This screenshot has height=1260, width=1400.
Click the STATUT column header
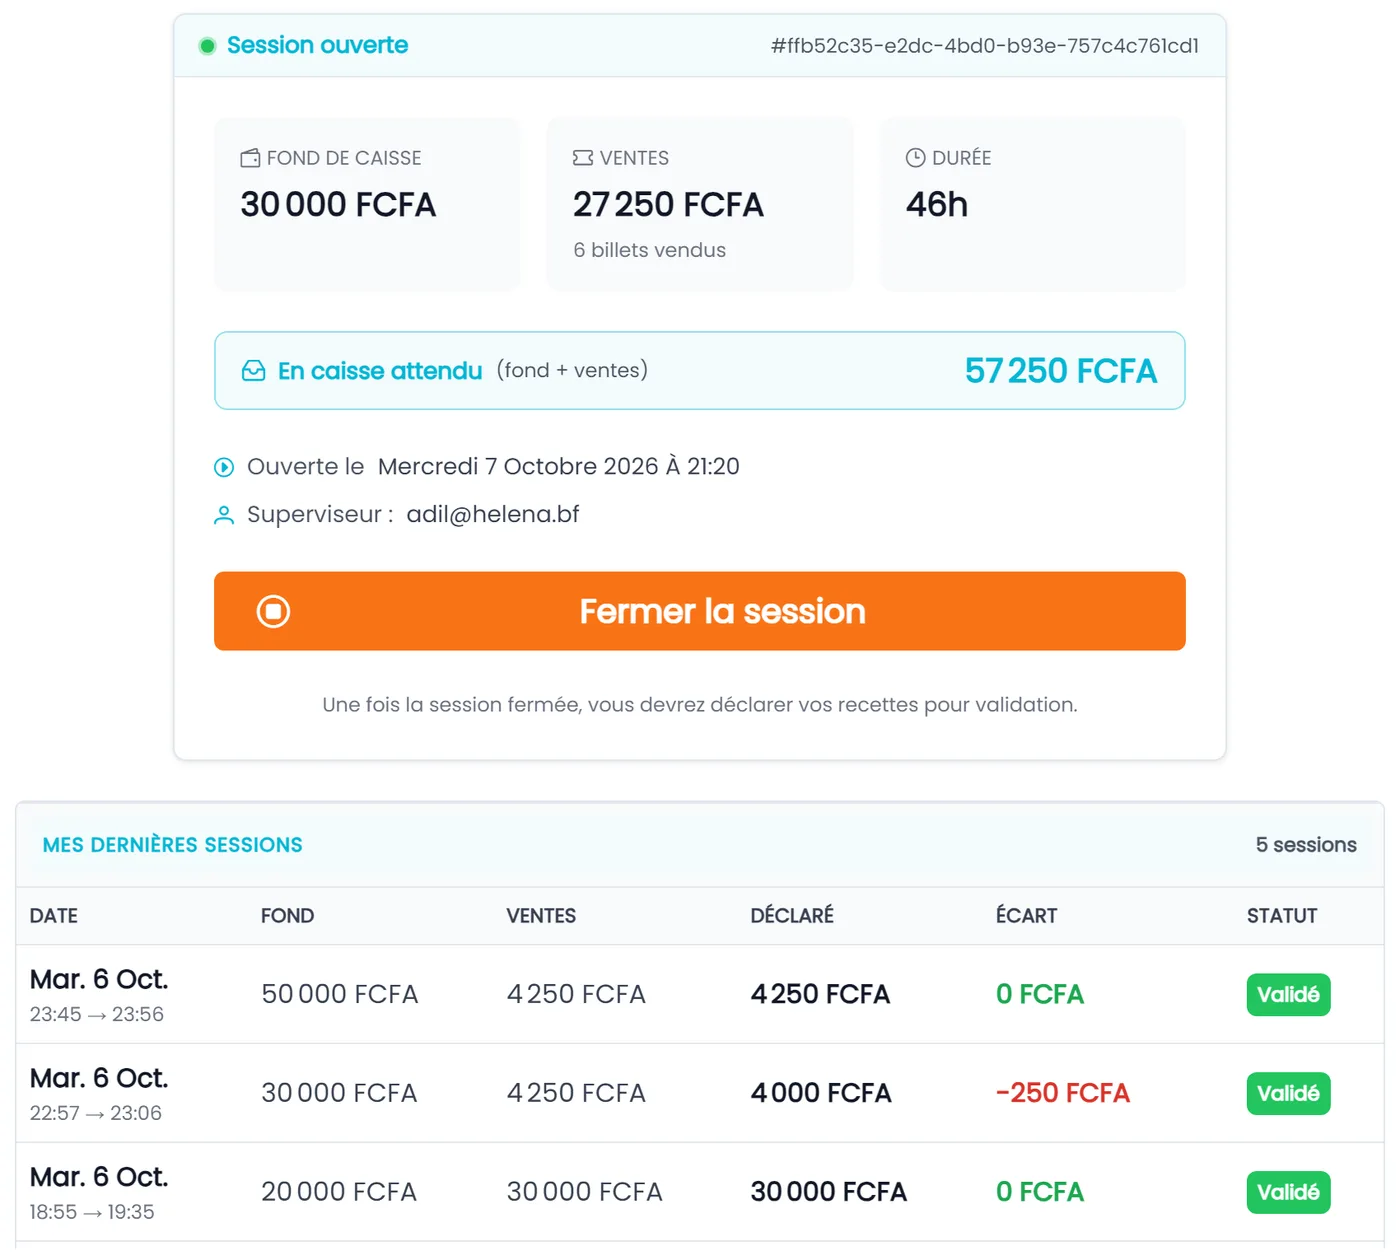1282,916
